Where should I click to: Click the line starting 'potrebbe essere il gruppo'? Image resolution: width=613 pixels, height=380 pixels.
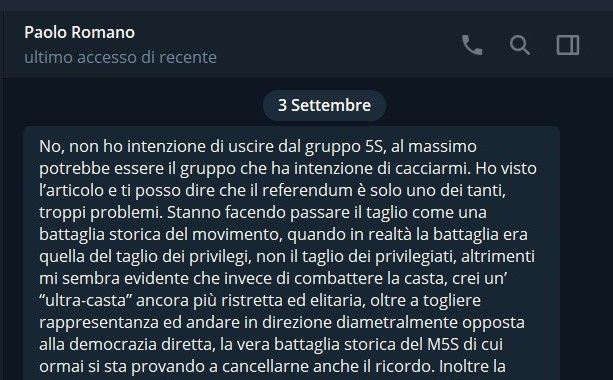288,168
